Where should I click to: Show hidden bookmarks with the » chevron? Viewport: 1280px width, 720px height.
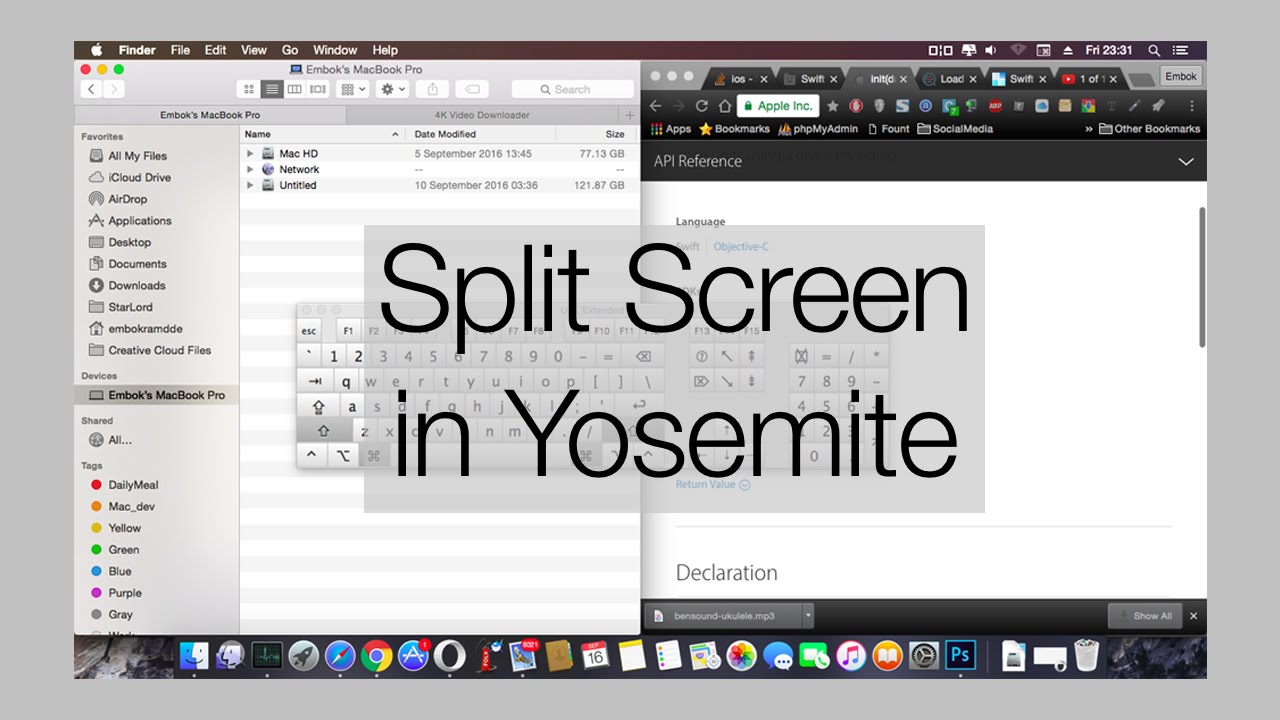click(1088, 129)
